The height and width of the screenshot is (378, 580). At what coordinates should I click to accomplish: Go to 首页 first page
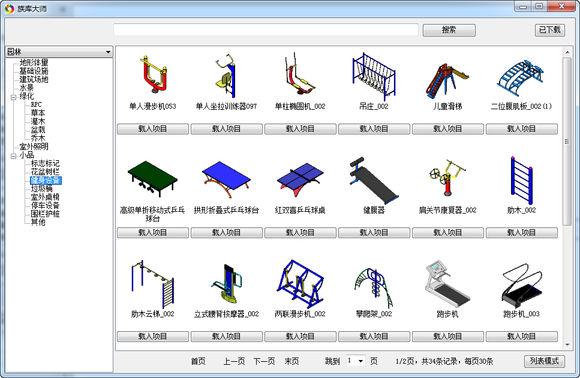click(198, 361)
